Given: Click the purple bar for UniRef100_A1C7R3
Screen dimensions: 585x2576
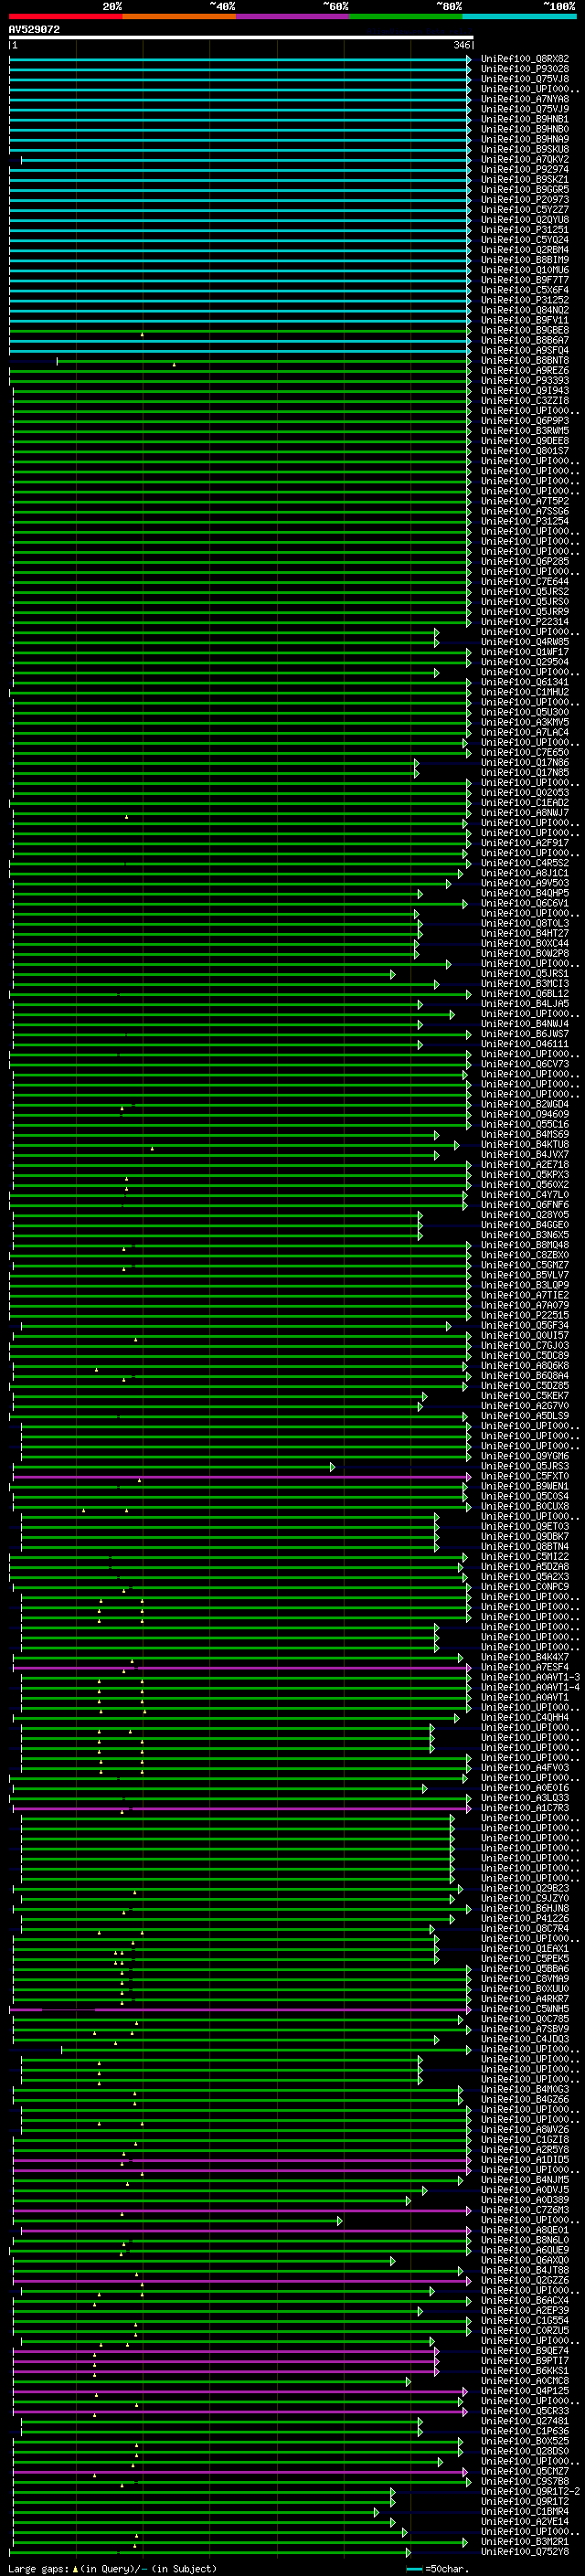Looking at the screenshot, I should (240, 1809).
